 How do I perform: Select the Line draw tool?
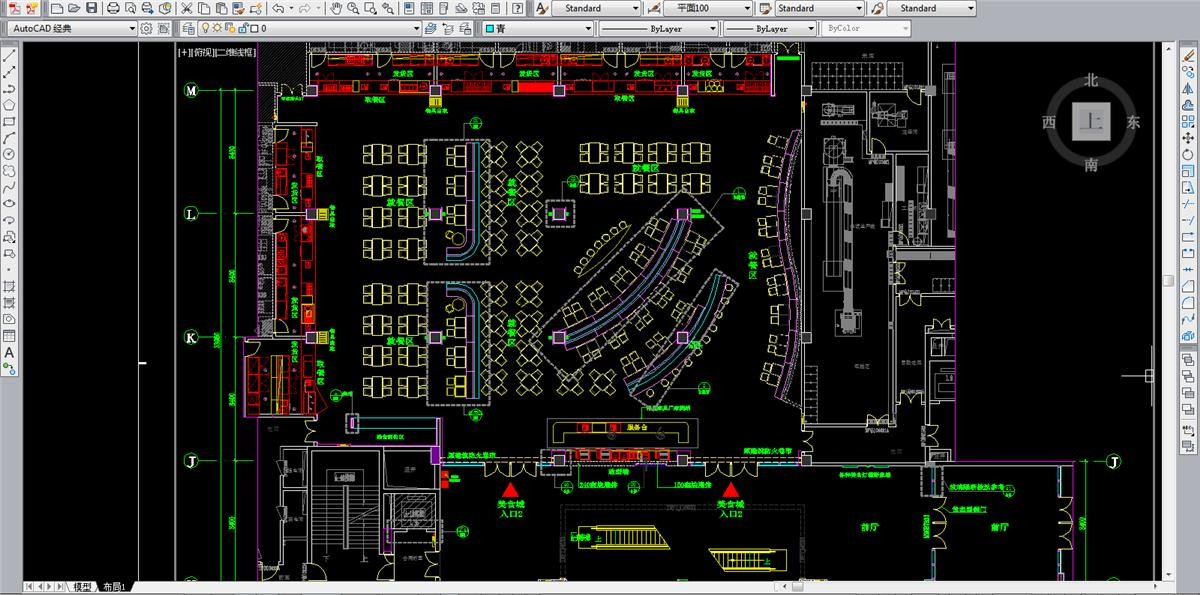tap(9, 57)
